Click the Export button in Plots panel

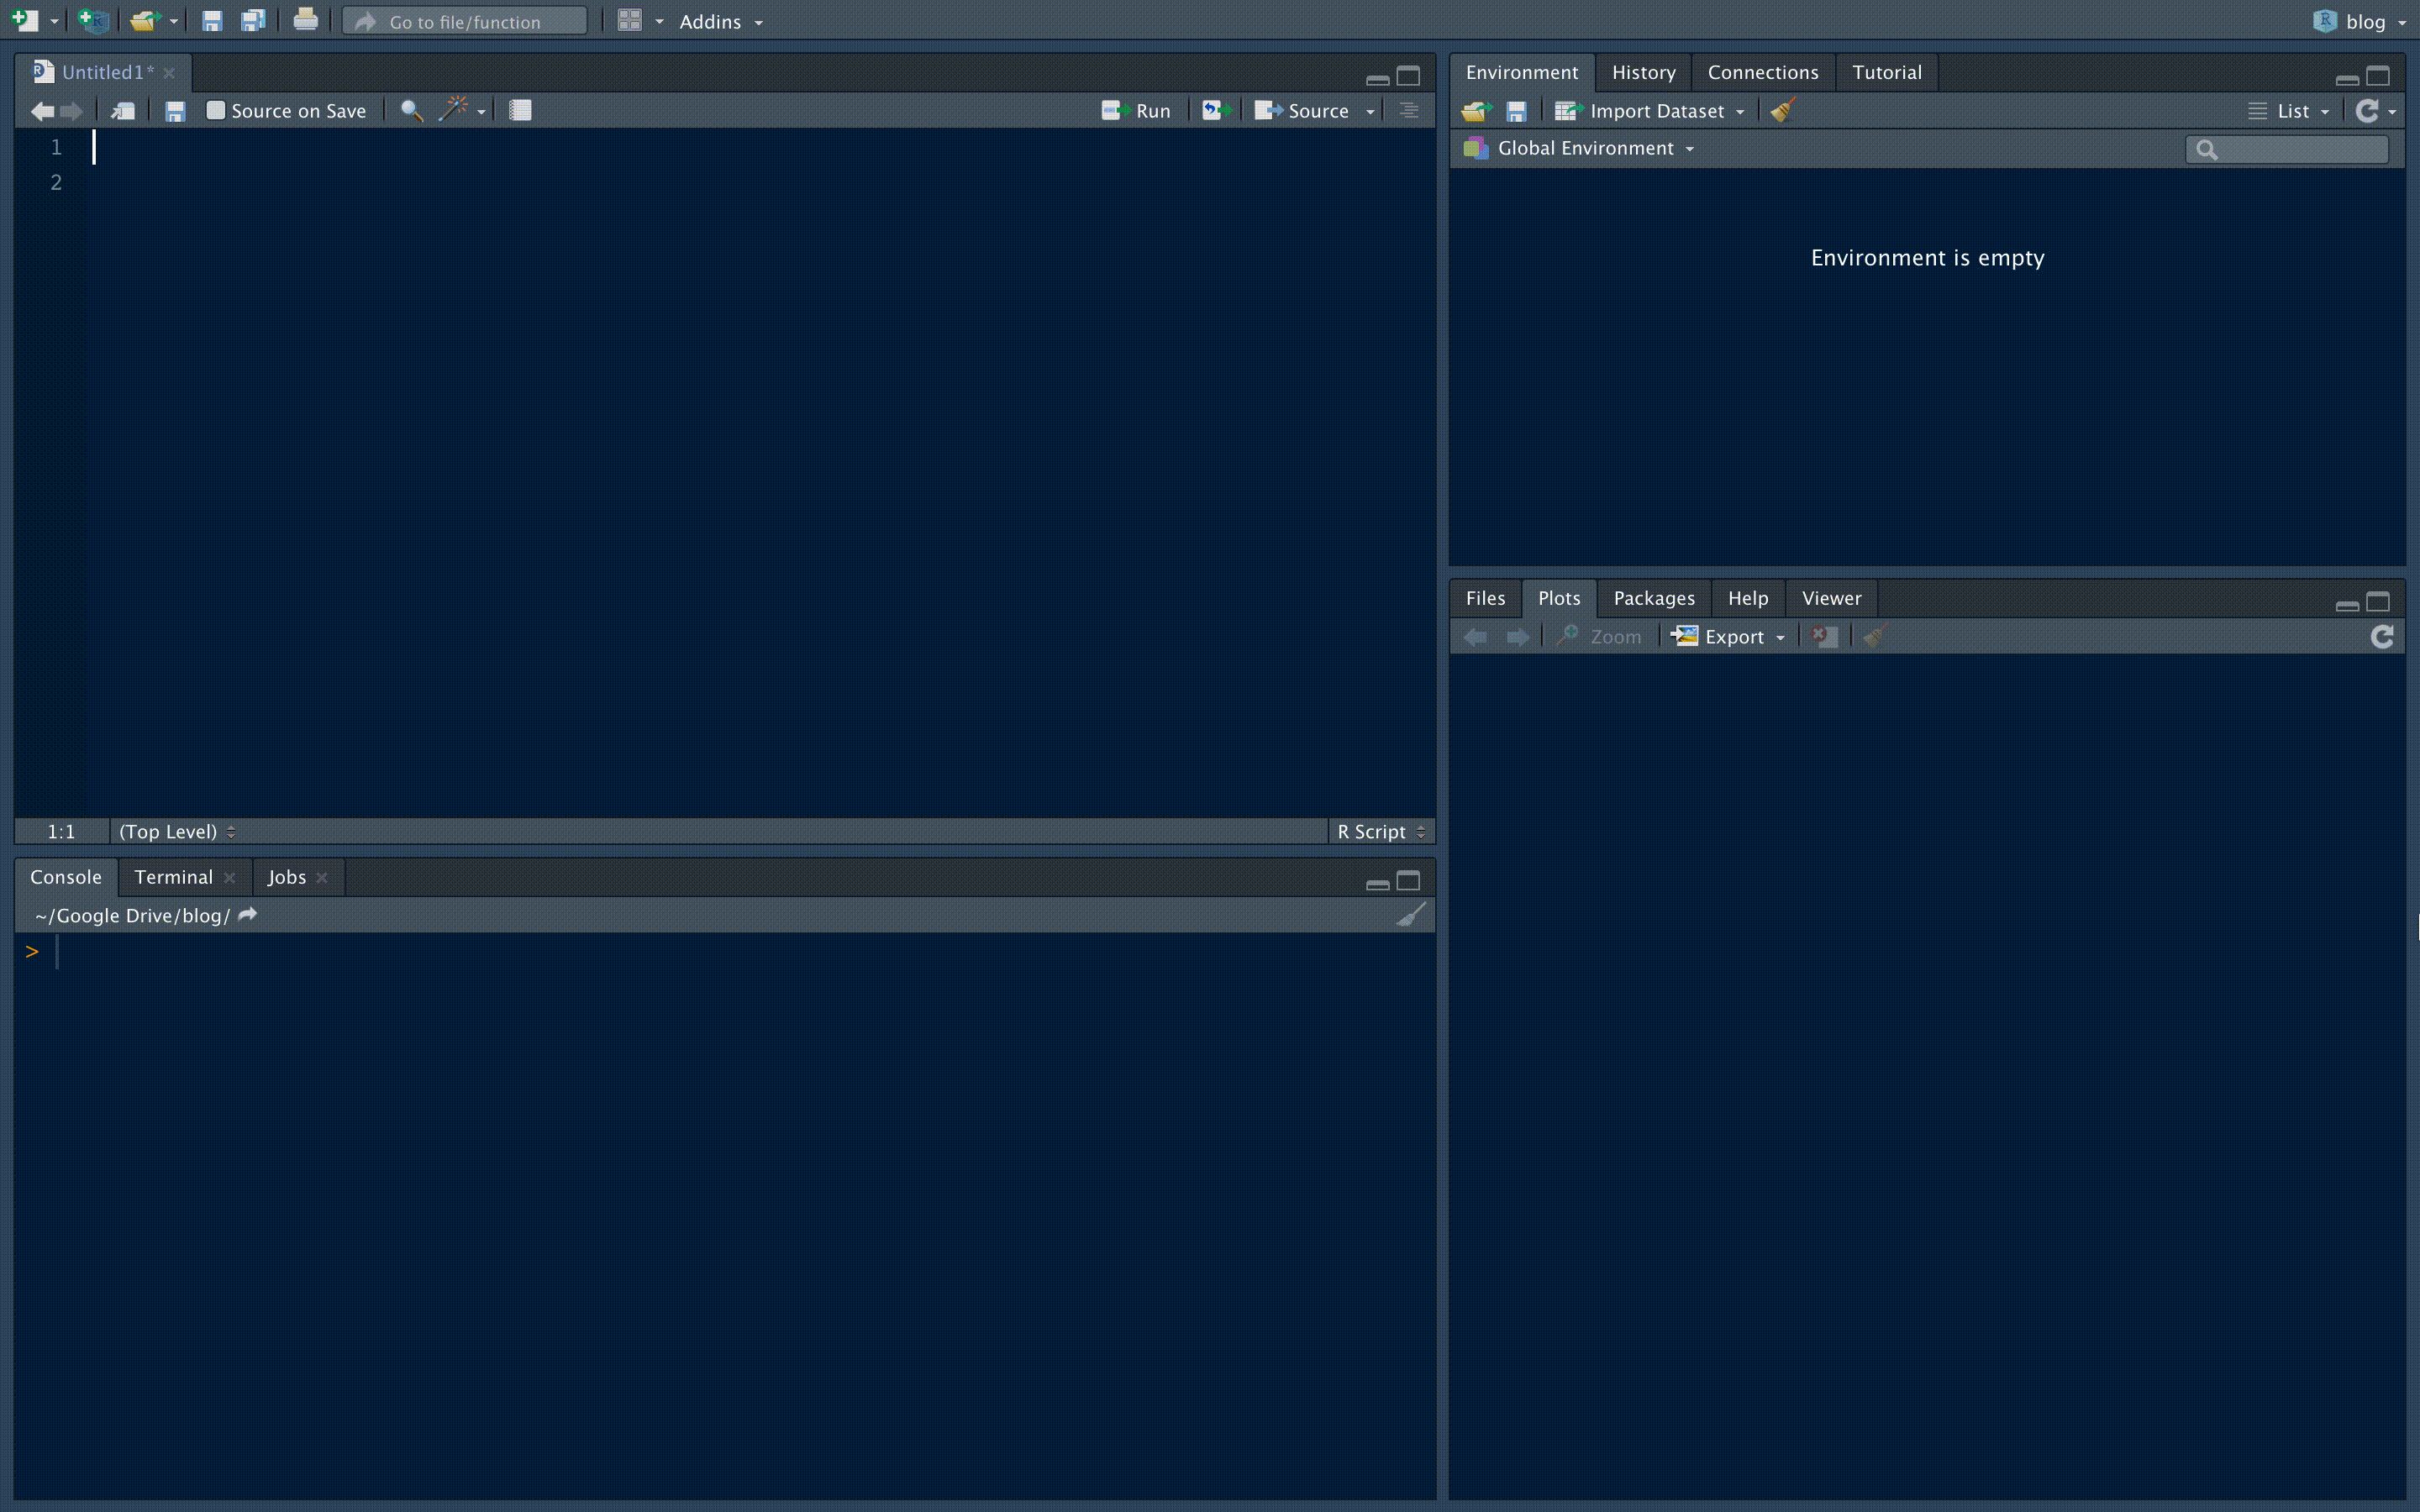[1728, 636]
